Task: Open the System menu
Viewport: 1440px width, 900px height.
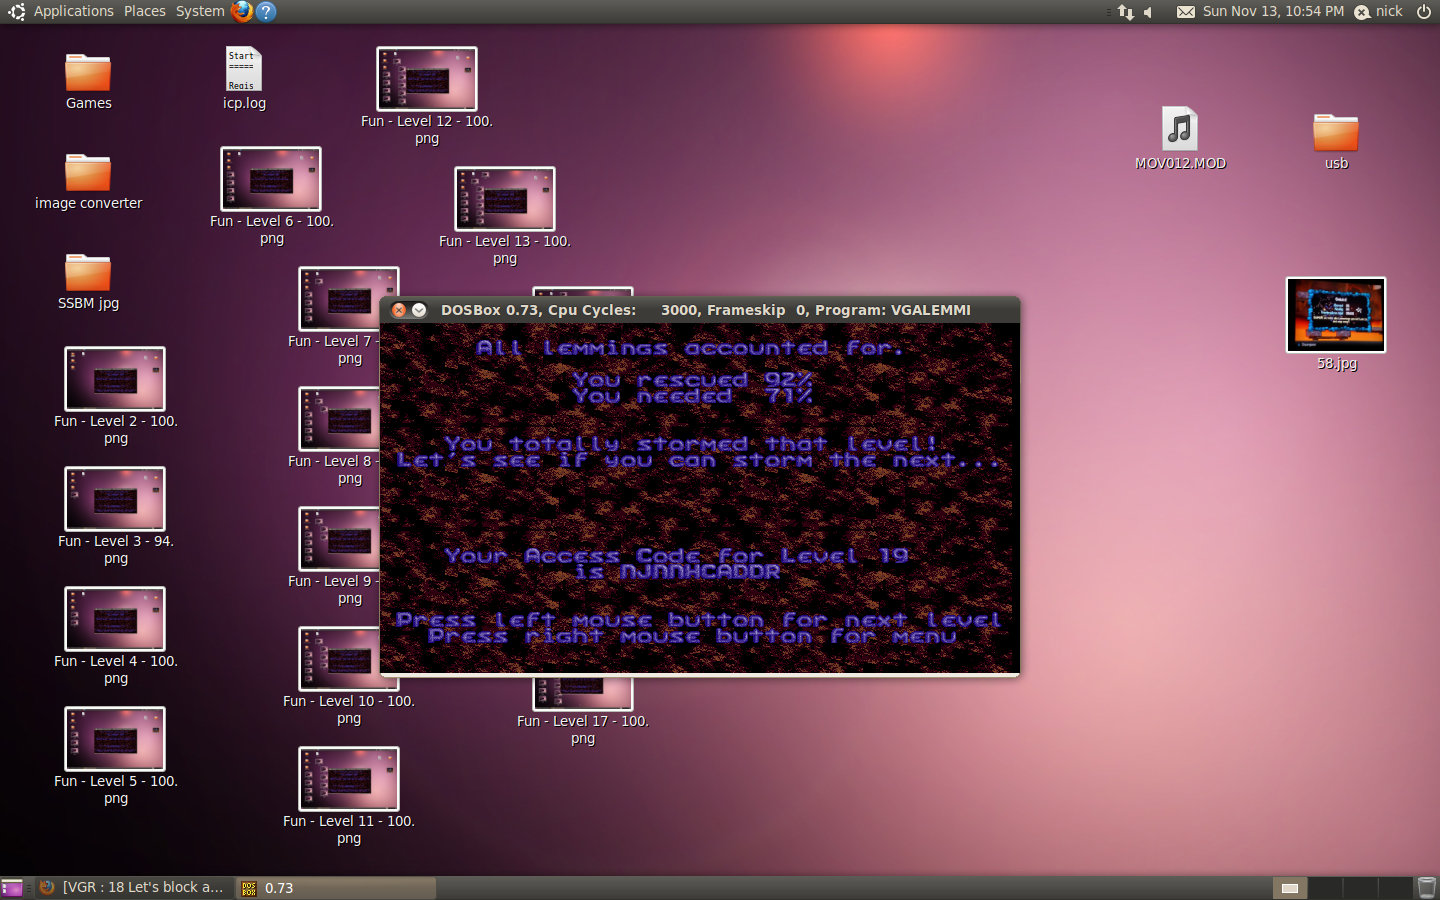Action: pyautogui.click(x=200, y=11)
